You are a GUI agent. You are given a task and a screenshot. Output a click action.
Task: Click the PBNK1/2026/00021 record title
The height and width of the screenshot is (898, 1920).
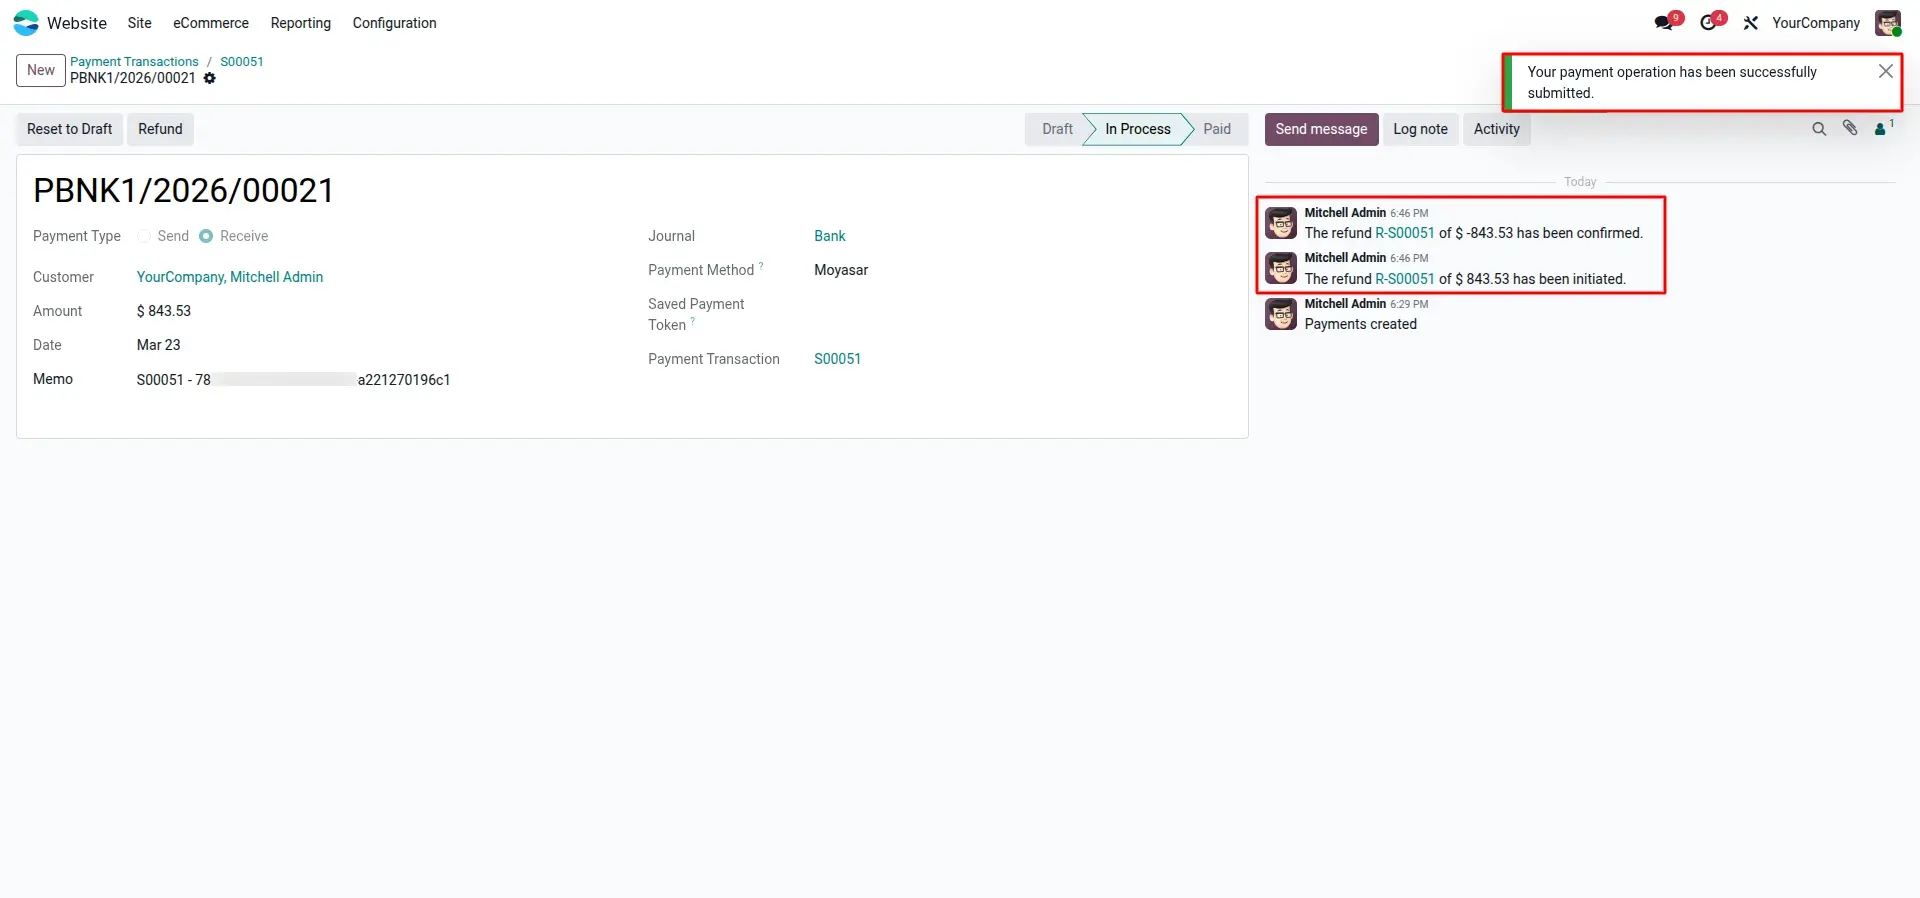click(184, 190)
